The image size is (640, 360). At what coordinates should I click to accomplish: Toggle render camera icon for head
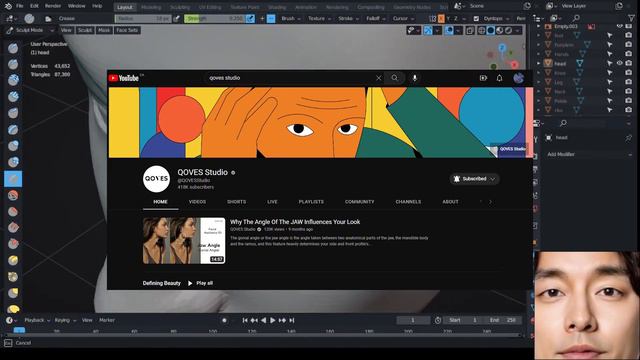pyautogui.click(x=629, y=63)
